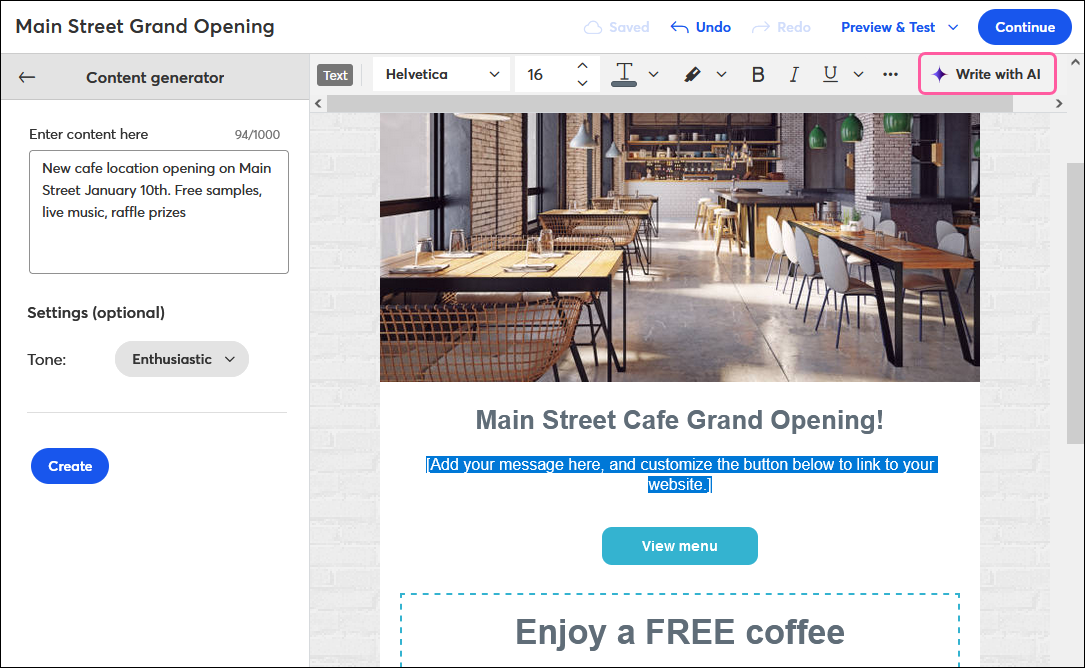Click the Create button
The image size is (1085, 668).
tap(70, 466)
